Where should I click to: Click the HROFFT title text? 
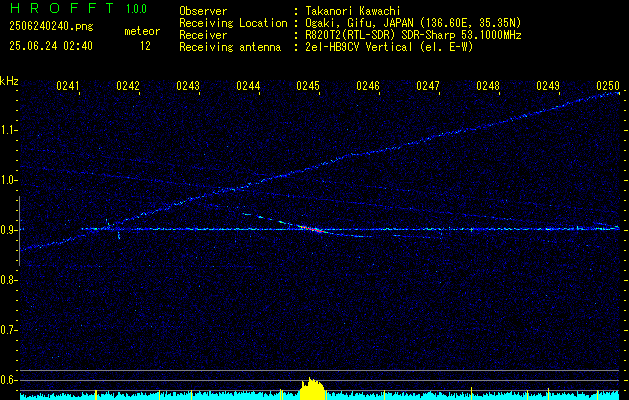click(62, 8)
